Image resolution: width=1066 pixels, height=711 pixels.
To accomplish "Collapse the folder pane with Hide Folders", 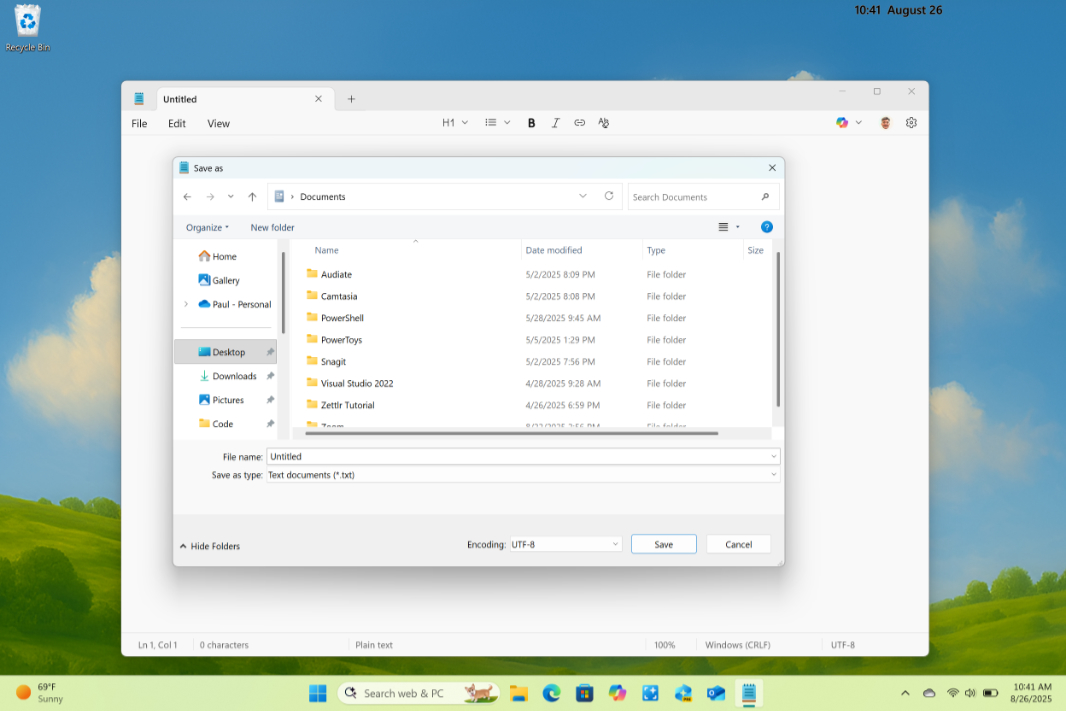I will click(x=210, y=546).
